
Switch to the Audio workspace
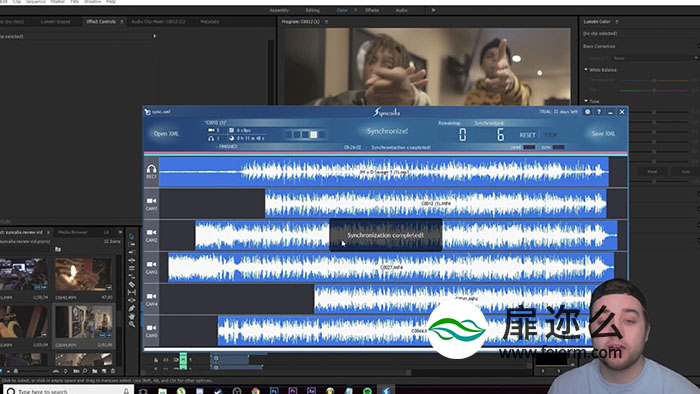(401, 10)
